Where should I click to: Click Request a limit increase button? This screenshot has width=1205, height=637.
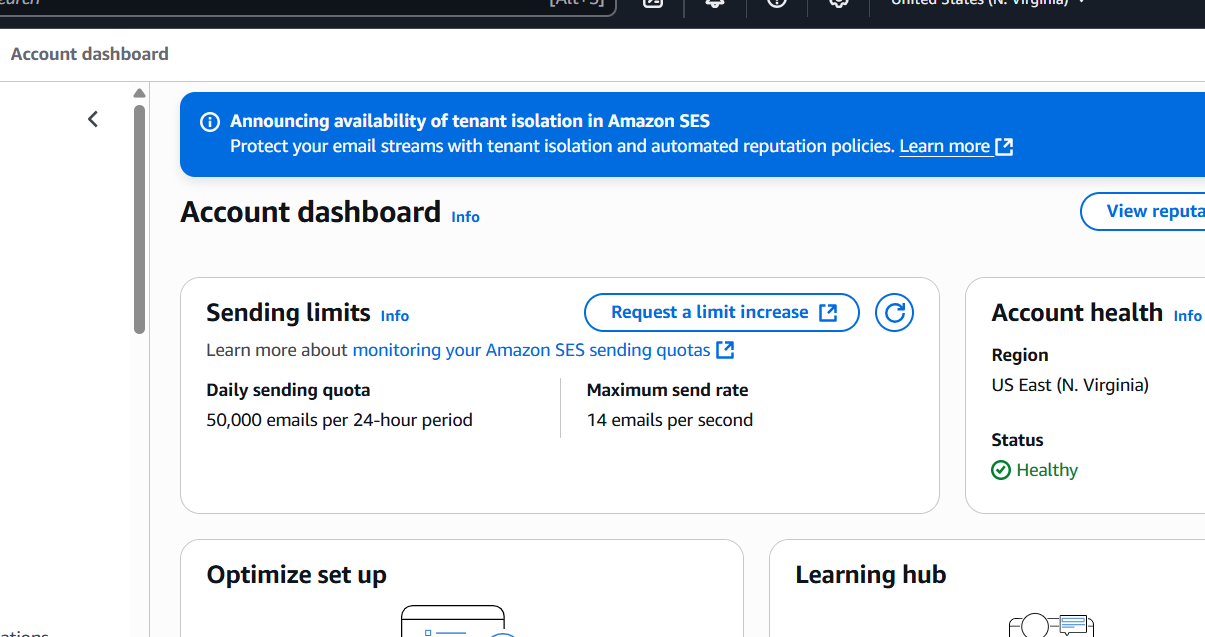click(722, 312)
